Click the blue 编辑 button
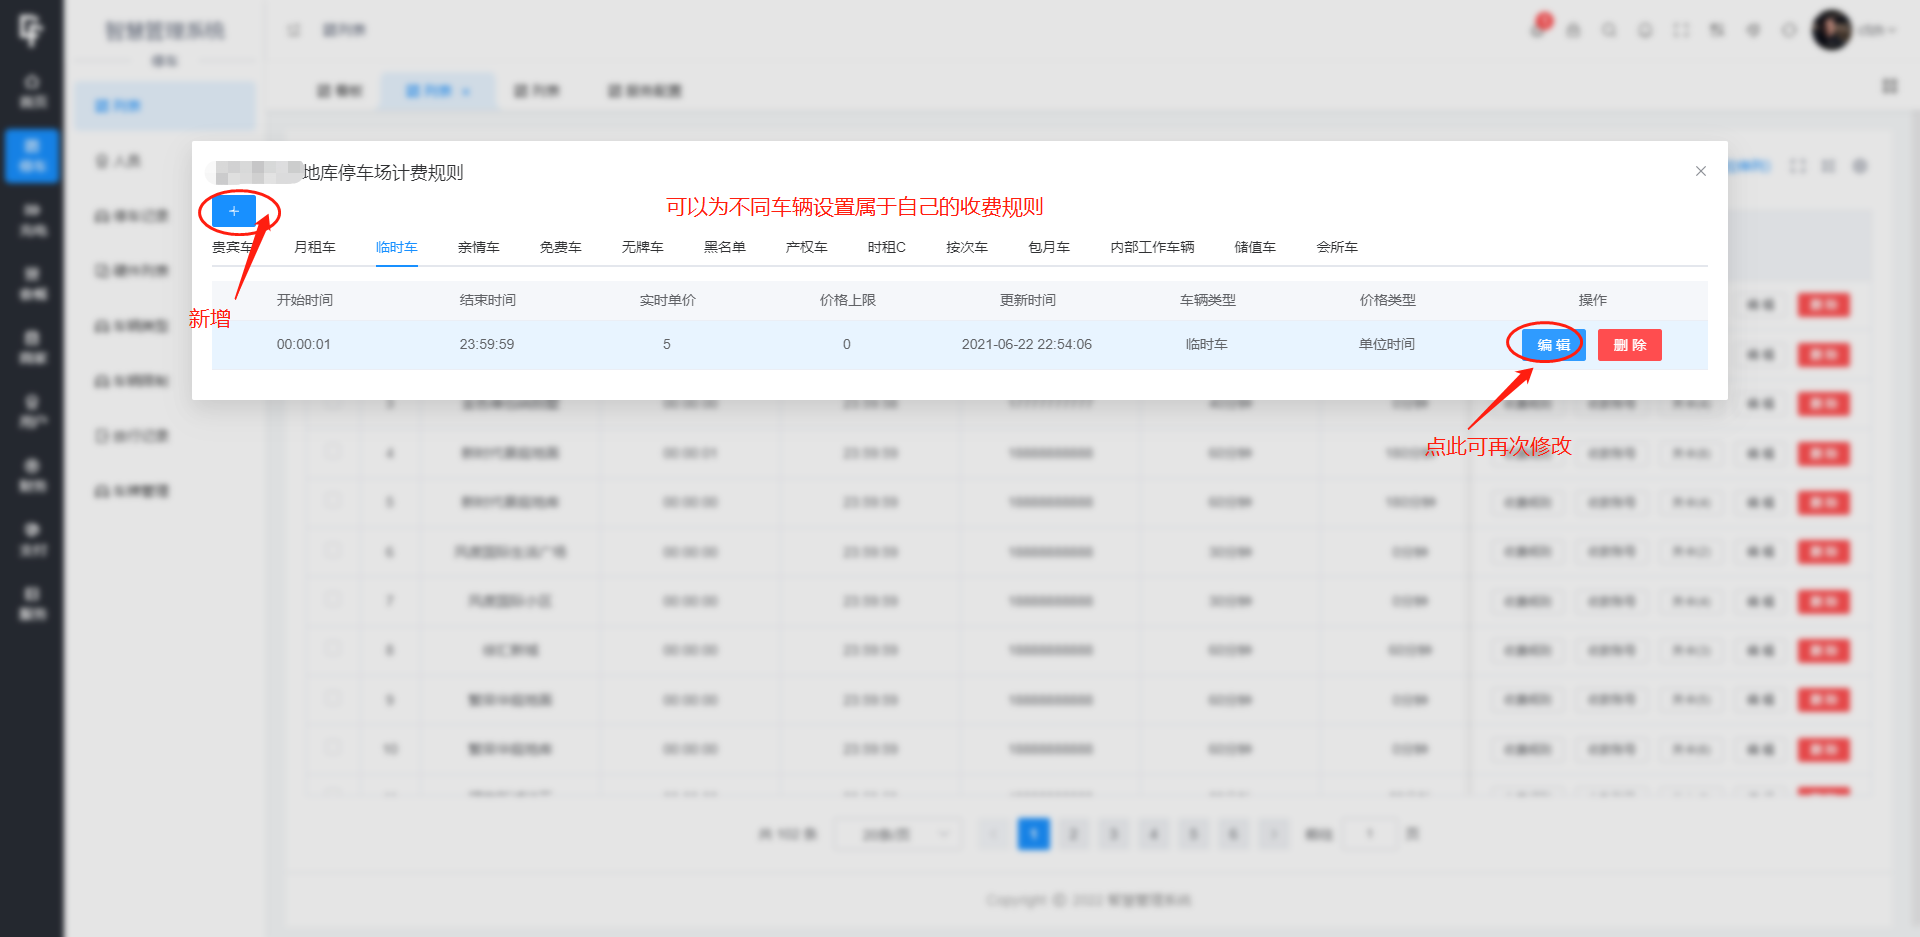 [x=1553, y=345]
